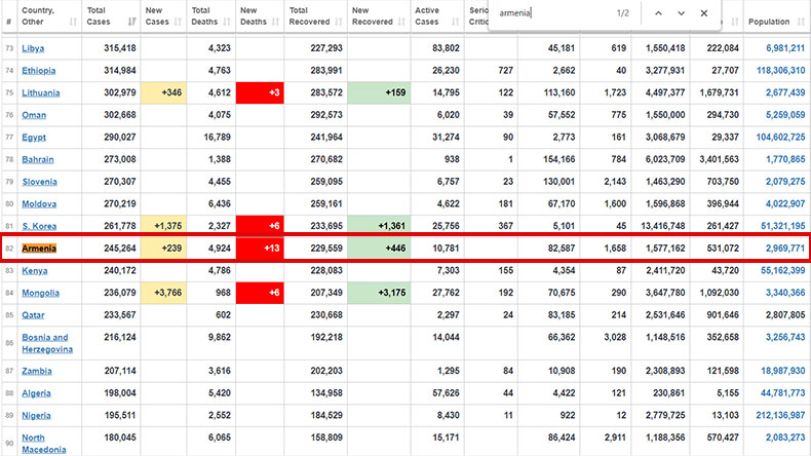Image resolution: width=811 pixels, height=456 pixels.
Task: Open the Algeria country link
Action: tap(36, 393)
